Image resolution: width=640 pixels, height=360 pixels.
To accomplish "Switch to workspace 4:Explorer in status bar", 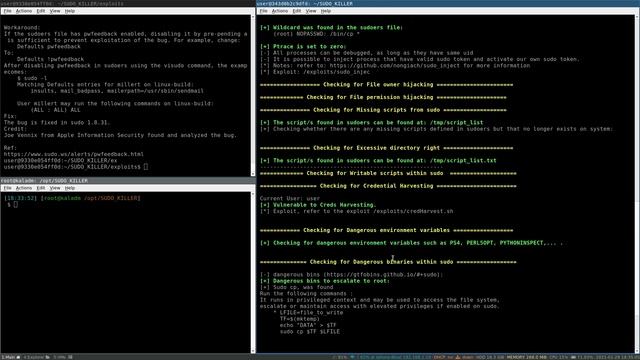I will [36, 357].
